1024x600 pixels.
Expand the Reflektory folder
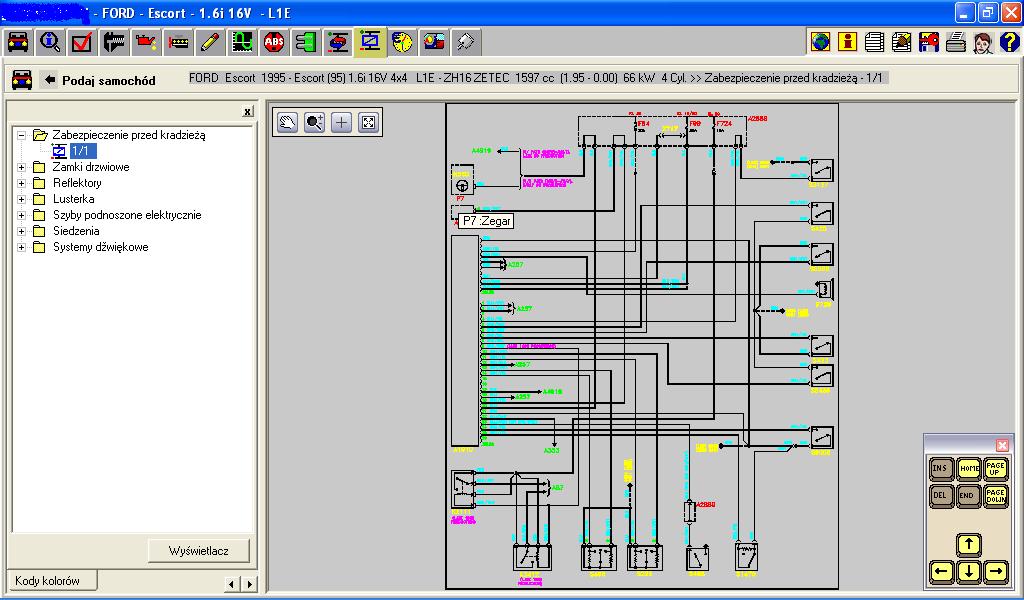22,183
